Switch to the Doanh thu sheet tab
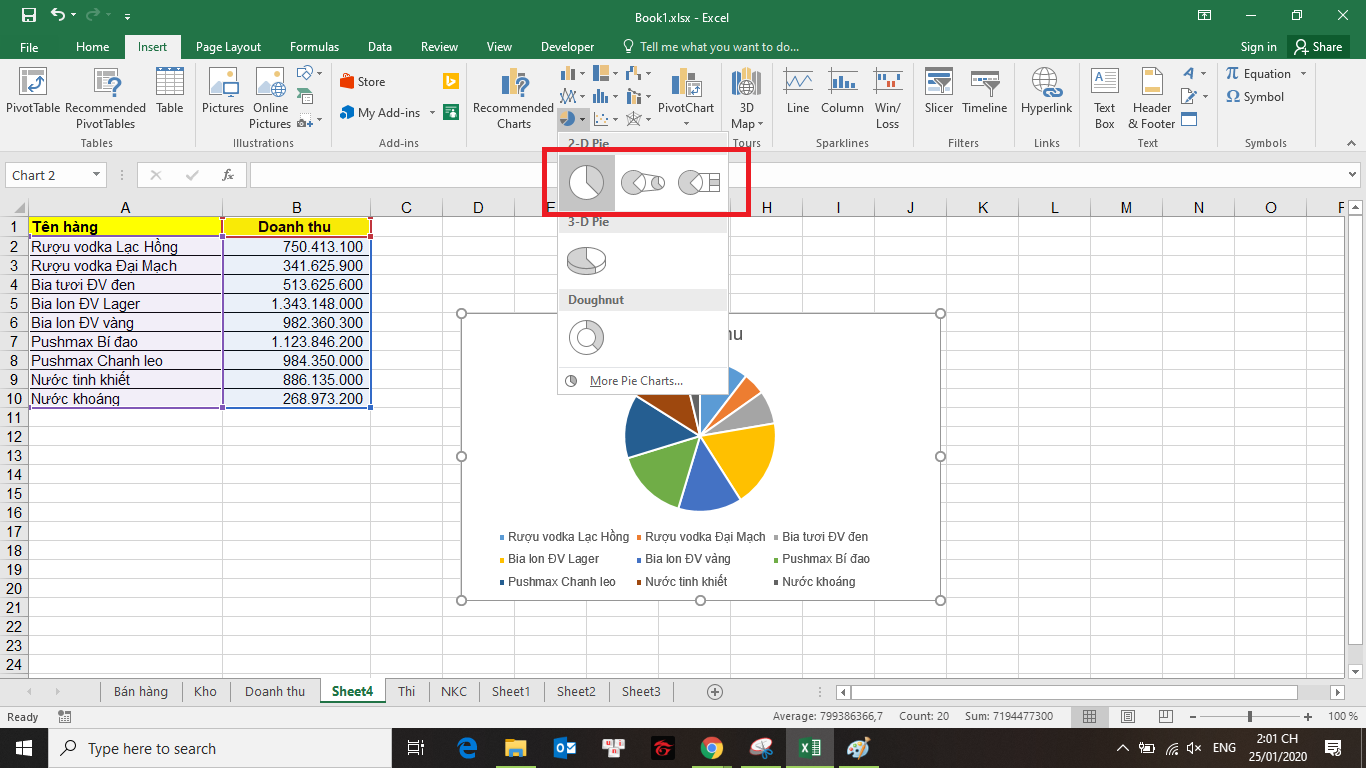This screenshot has width=1366, height=768. pos(274,691)
